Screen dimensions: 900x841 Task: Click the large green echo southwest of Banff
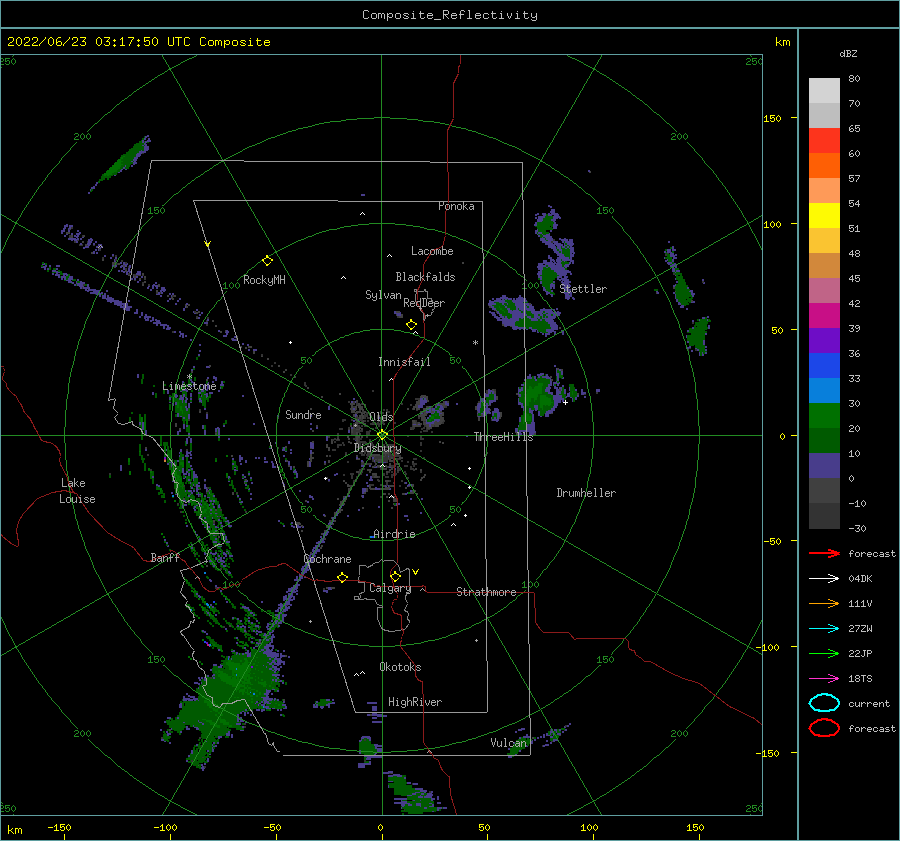point(227,695)
